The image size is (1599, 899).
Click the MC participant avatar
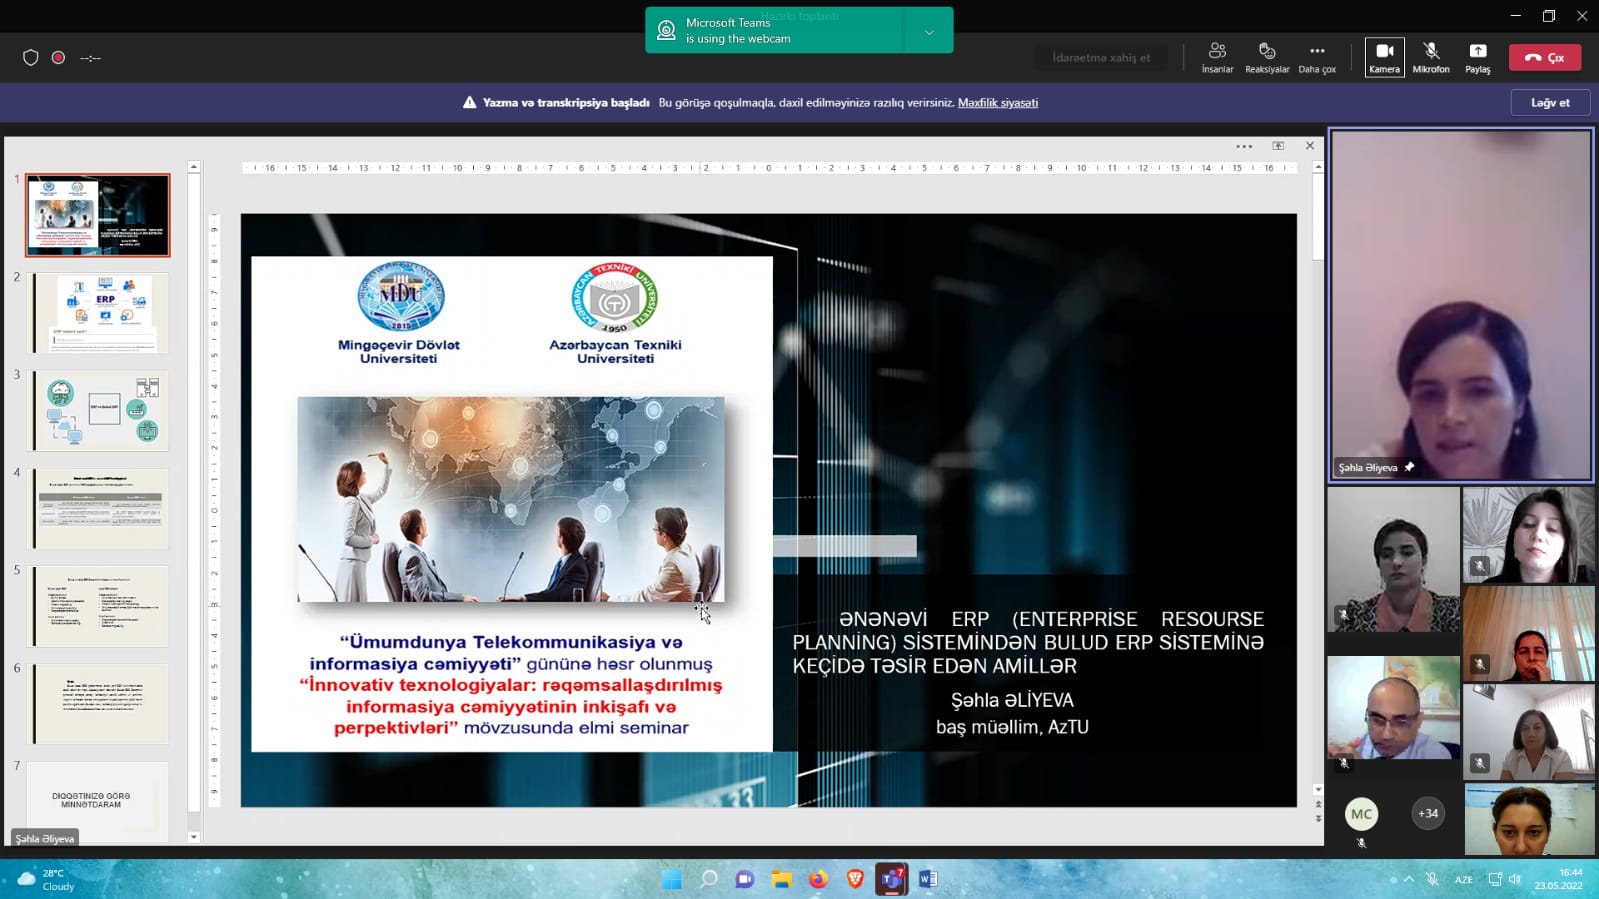point(1361,814)
